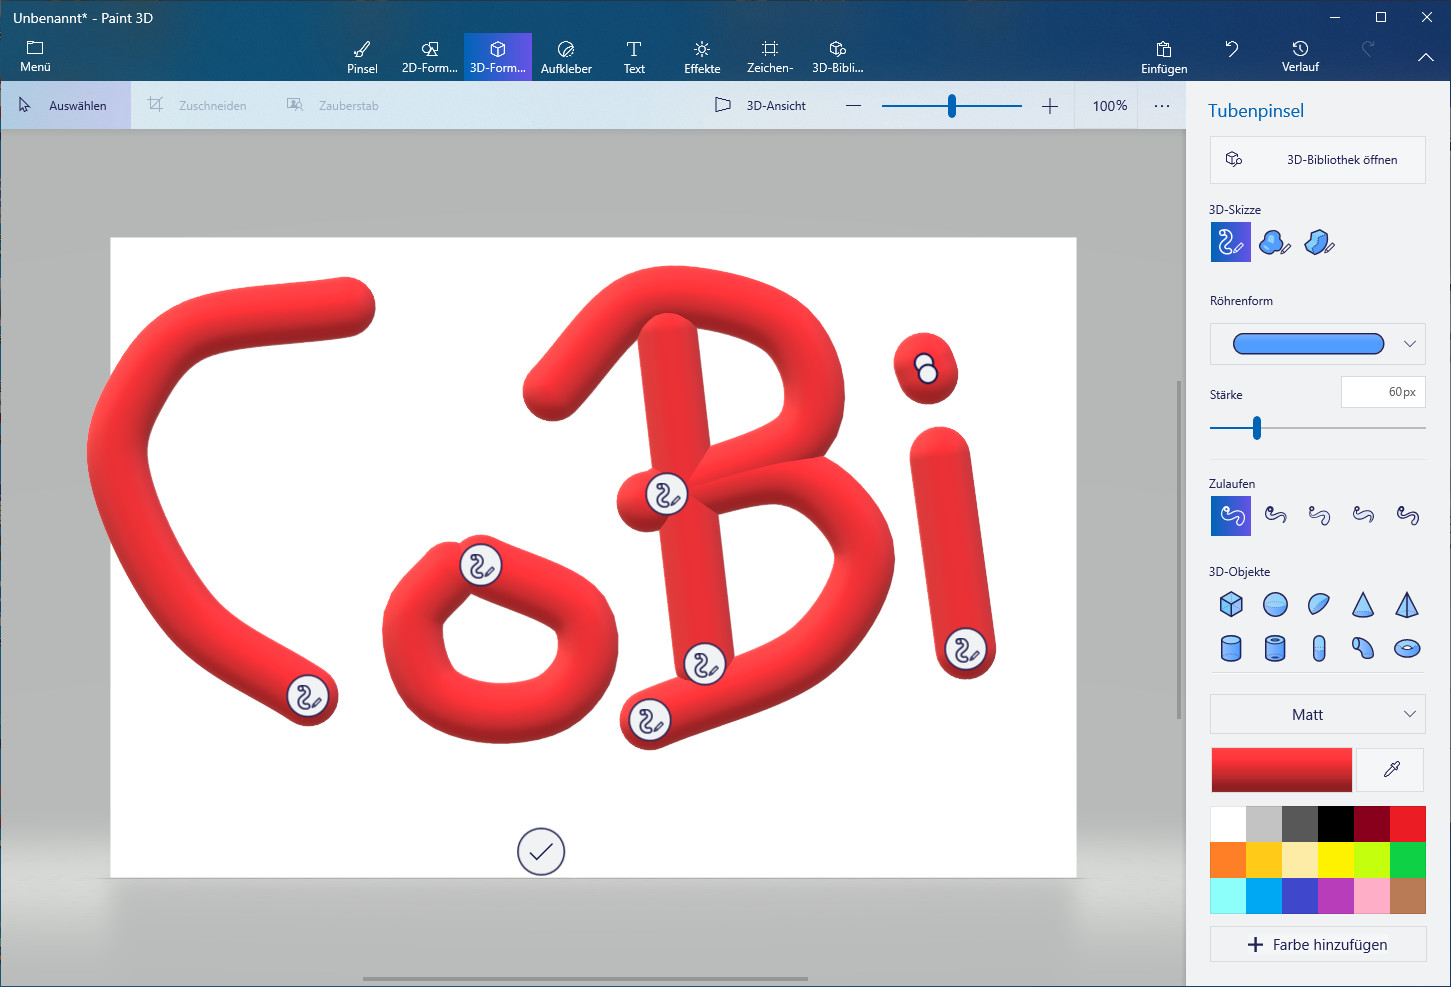The height and width of the screenshot is (987, 1451).
Task: Open the Menü
Action: coord(35,55)
